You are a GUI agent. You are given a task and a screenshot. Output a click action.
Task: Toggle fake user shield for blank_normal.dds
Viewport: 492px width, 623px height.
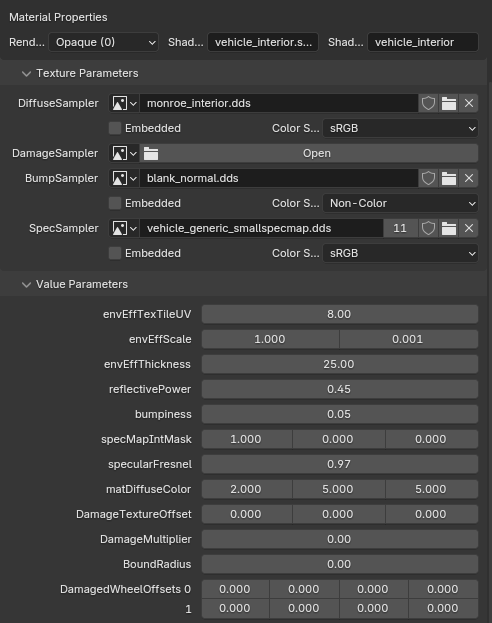click(x=428, y=178)
